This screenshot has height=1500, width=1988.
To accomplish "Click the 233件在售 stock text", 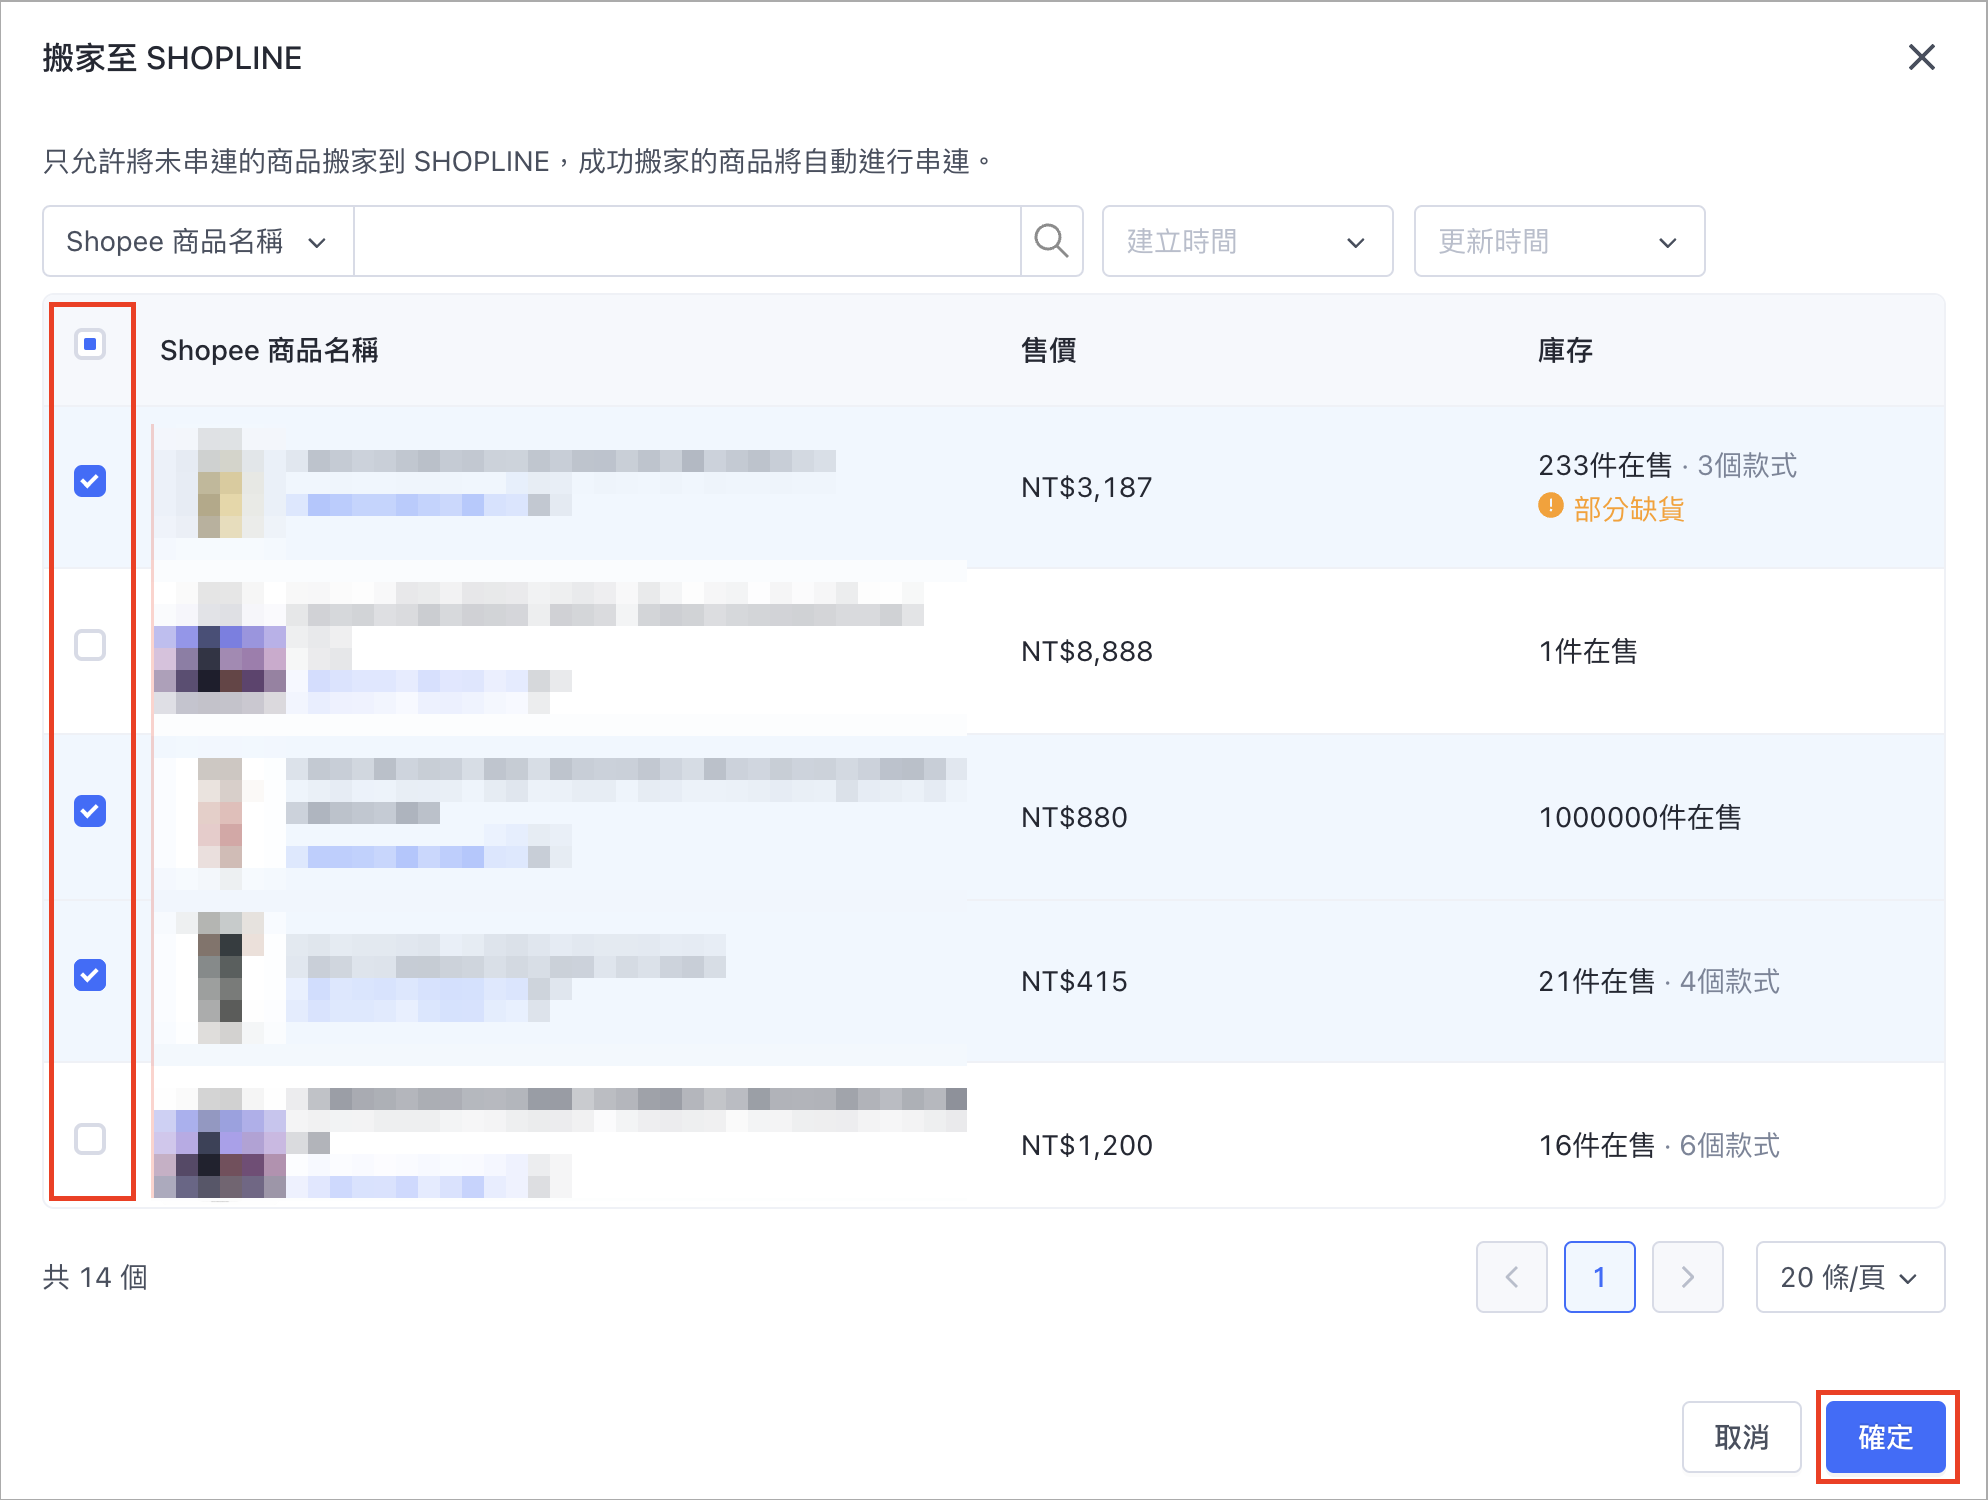I will click(1605, 465).
